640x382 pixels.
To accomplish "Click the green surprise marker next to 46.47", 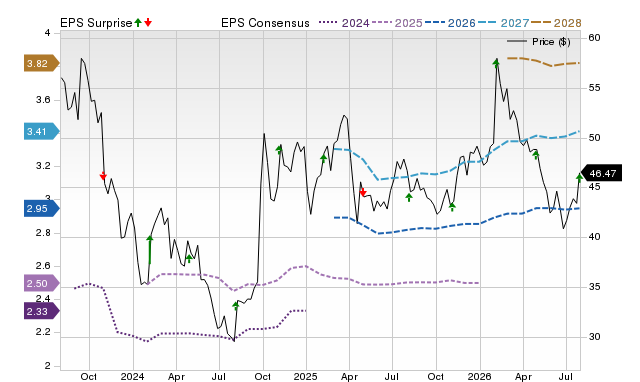I will (579, 178).
